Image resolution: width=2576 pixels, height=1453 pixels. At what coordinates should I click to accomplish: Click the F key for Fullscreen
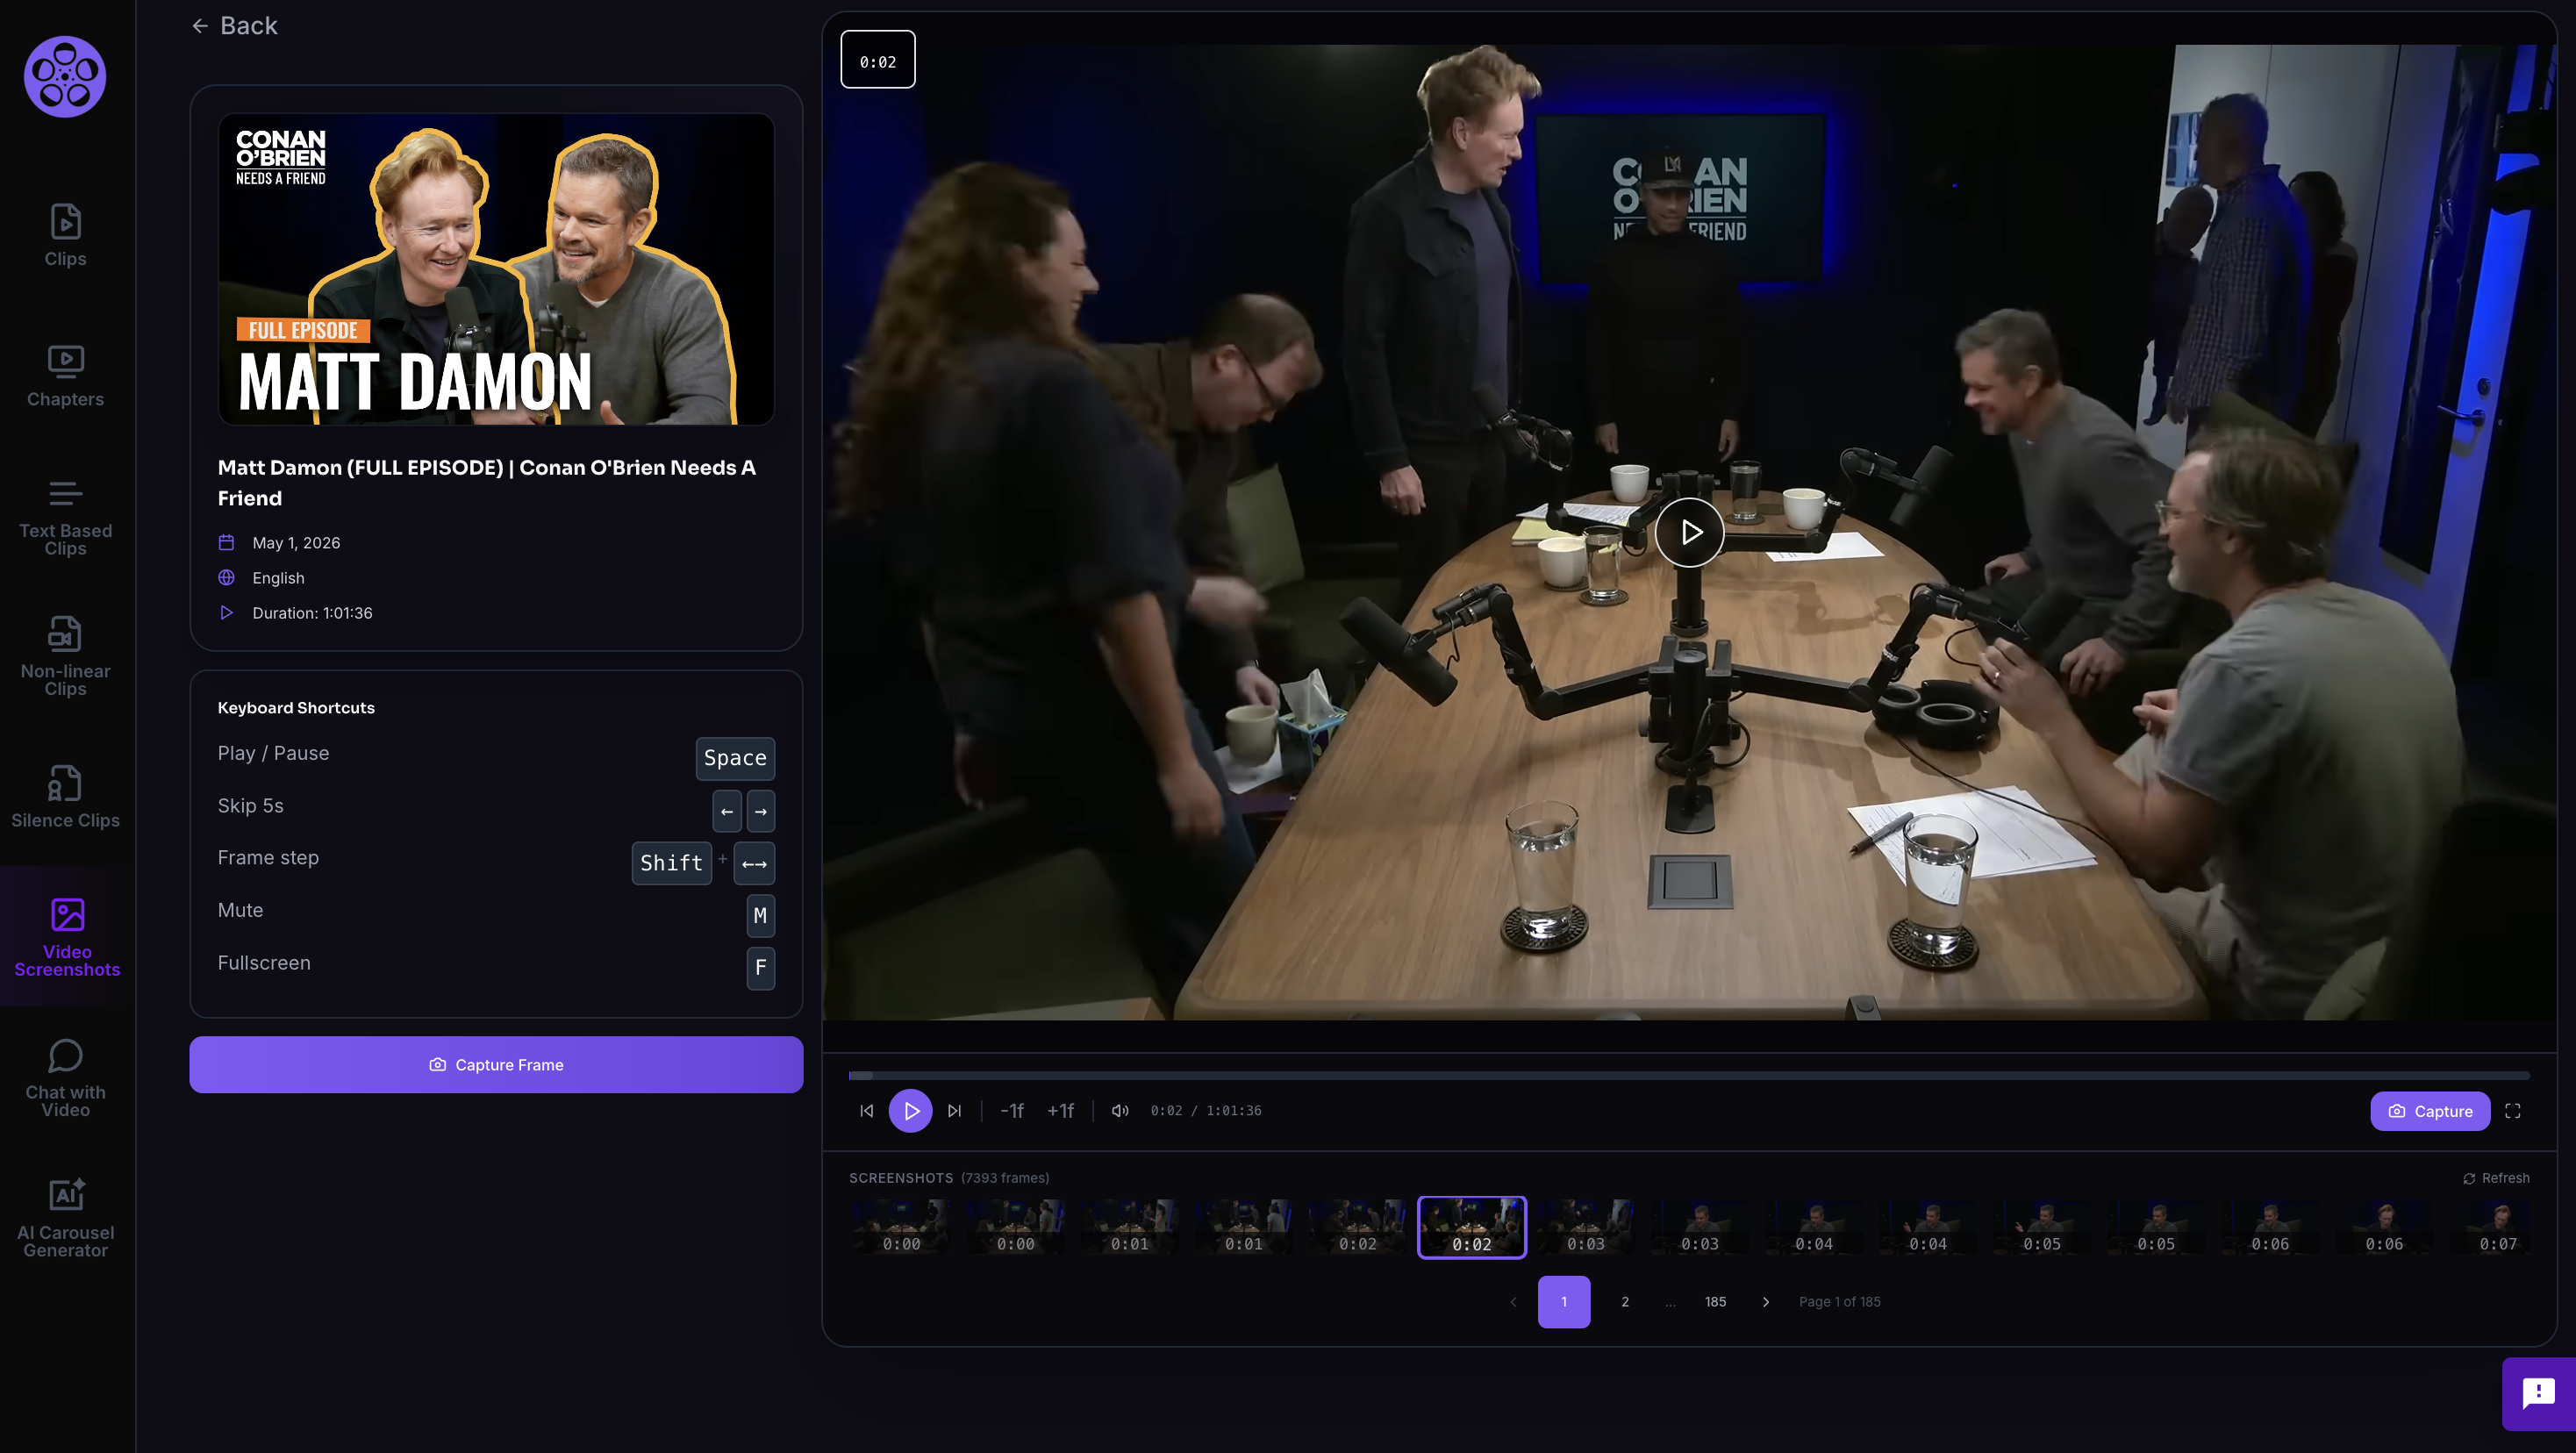(x=760, y=968)
